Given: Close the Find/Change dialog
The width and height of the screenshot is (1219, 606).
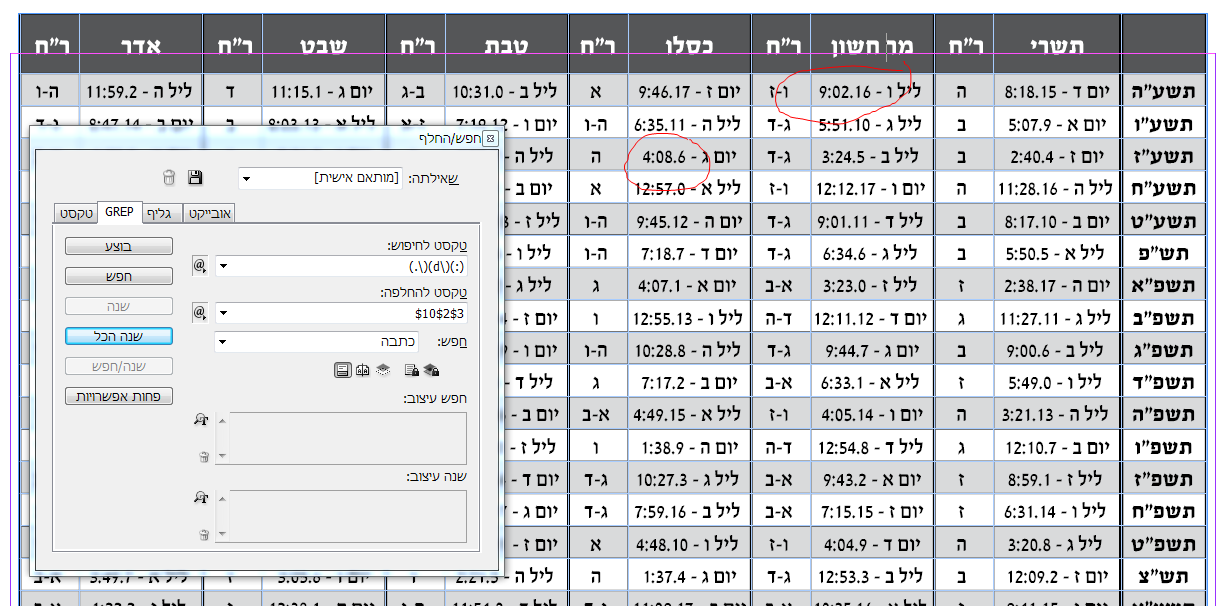Looking at the screenshot, I should (491, 138).
